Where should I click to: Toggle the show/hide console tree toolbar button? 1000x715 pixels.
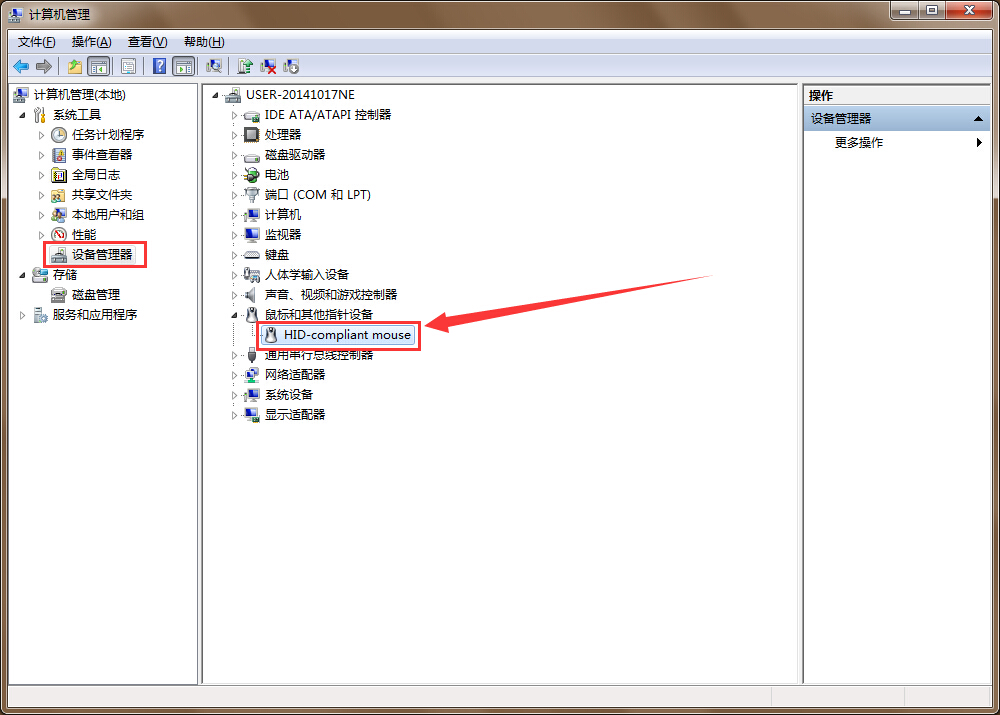pyautogui.click(x=98, y=66)
